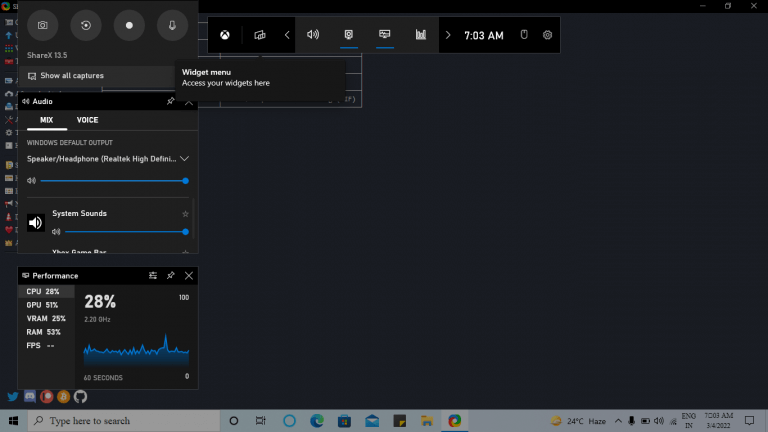Open the Twitter icon link
768x432 pixels.
coord(13,396)
